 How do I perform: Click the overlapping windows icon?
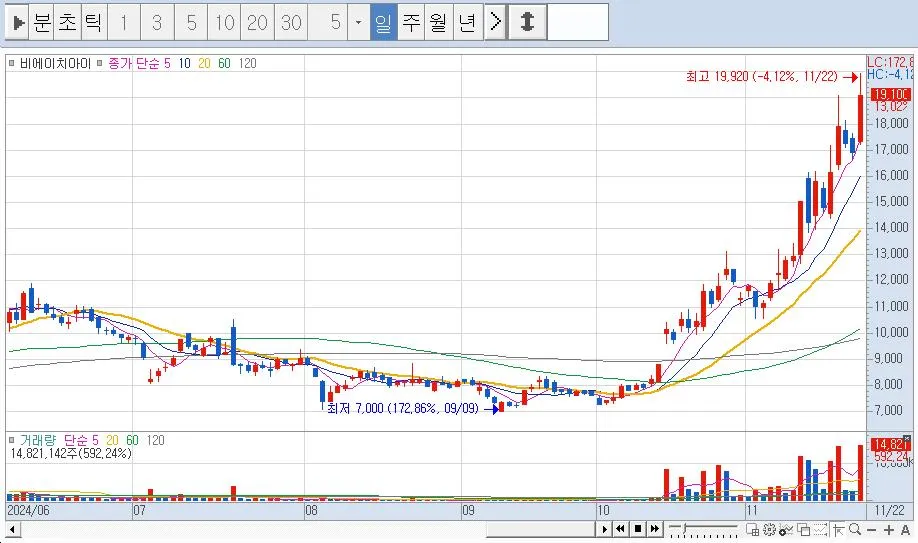(803, 530)
